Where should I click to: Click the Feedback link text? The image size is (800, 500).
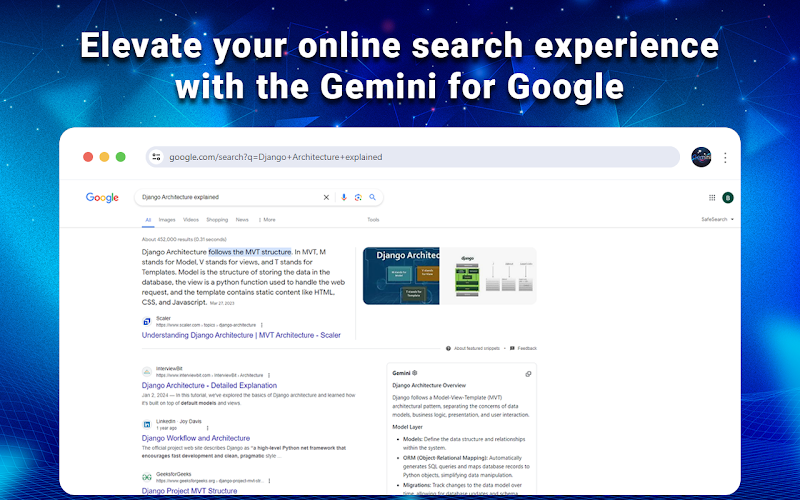pyautogui.click(x=527, y=348)
